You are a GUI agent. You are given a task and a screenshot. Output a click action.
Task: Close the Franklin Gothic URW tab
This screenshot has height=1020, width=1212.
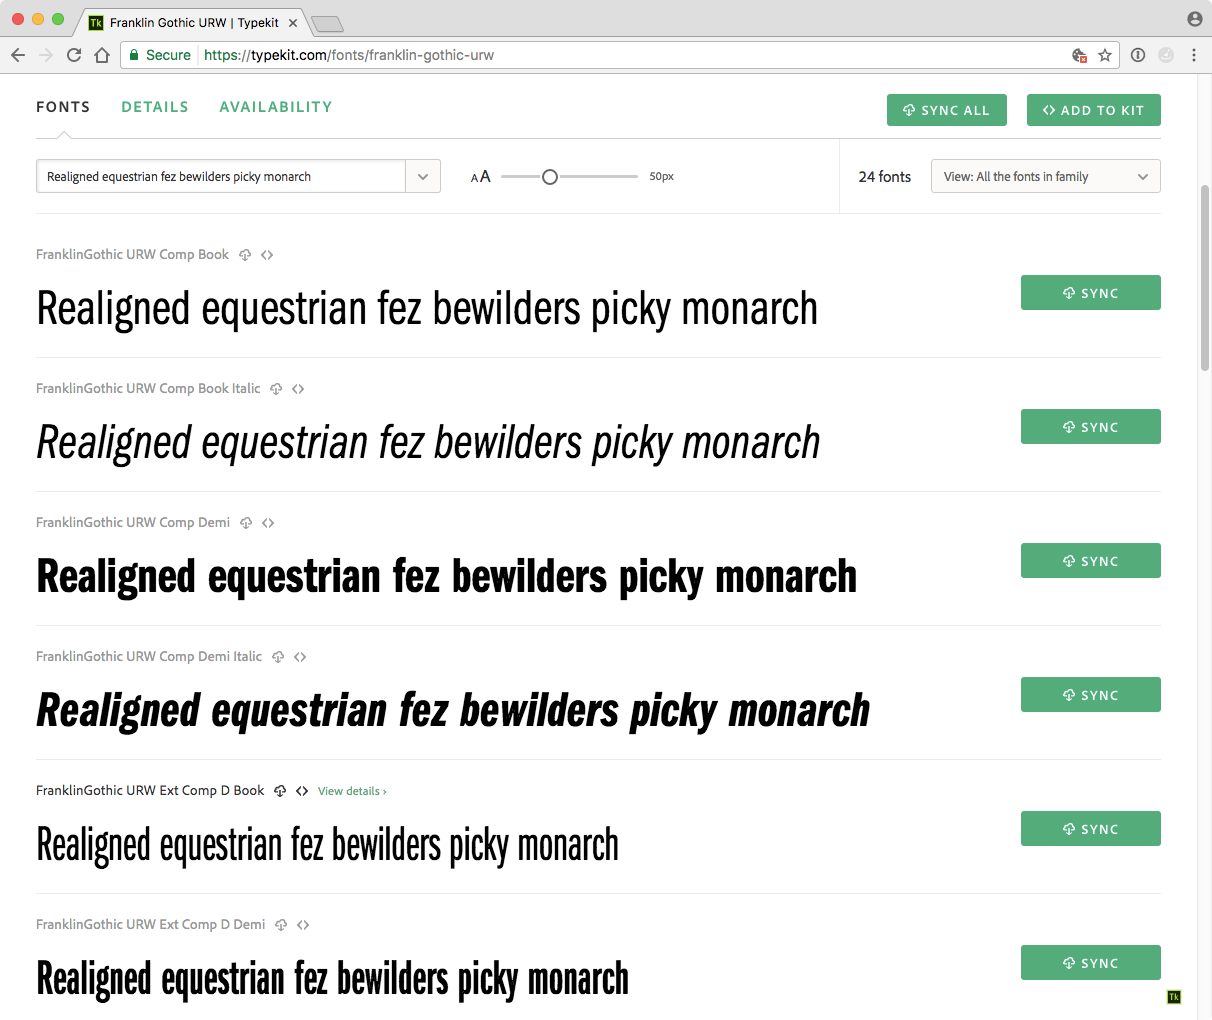coord(293,22)
